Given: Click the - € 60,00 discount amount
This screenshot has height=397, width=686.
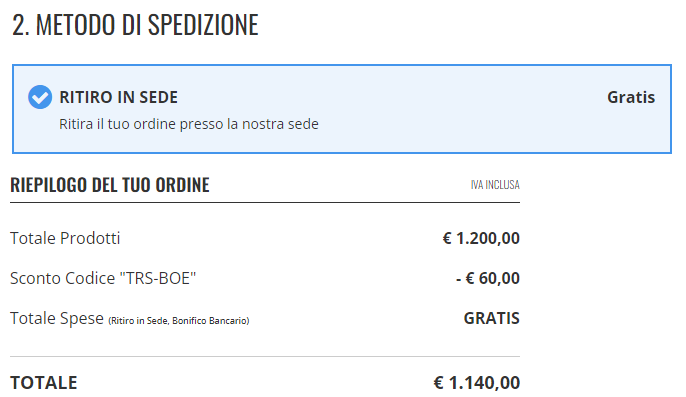Looking at the screenshot, I should pos(488,278).
